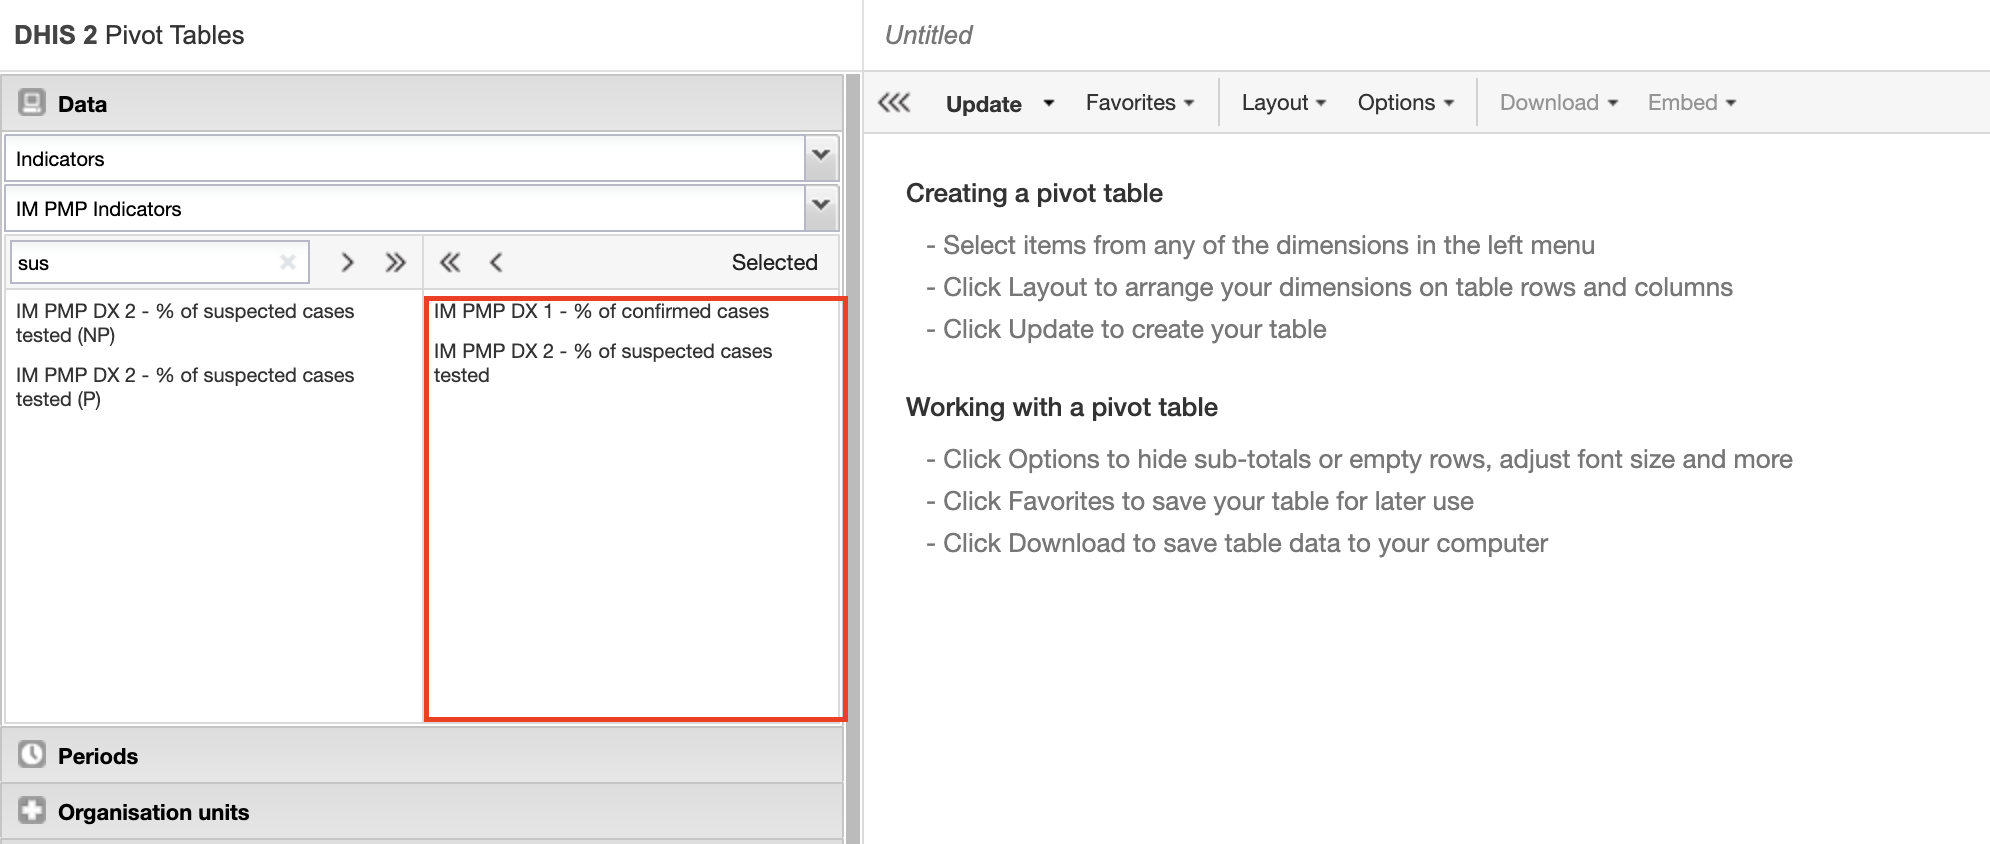1990x844 pixels.
Task: Open the Update button dropdown arrow
Action: (x=1048, y=103)
